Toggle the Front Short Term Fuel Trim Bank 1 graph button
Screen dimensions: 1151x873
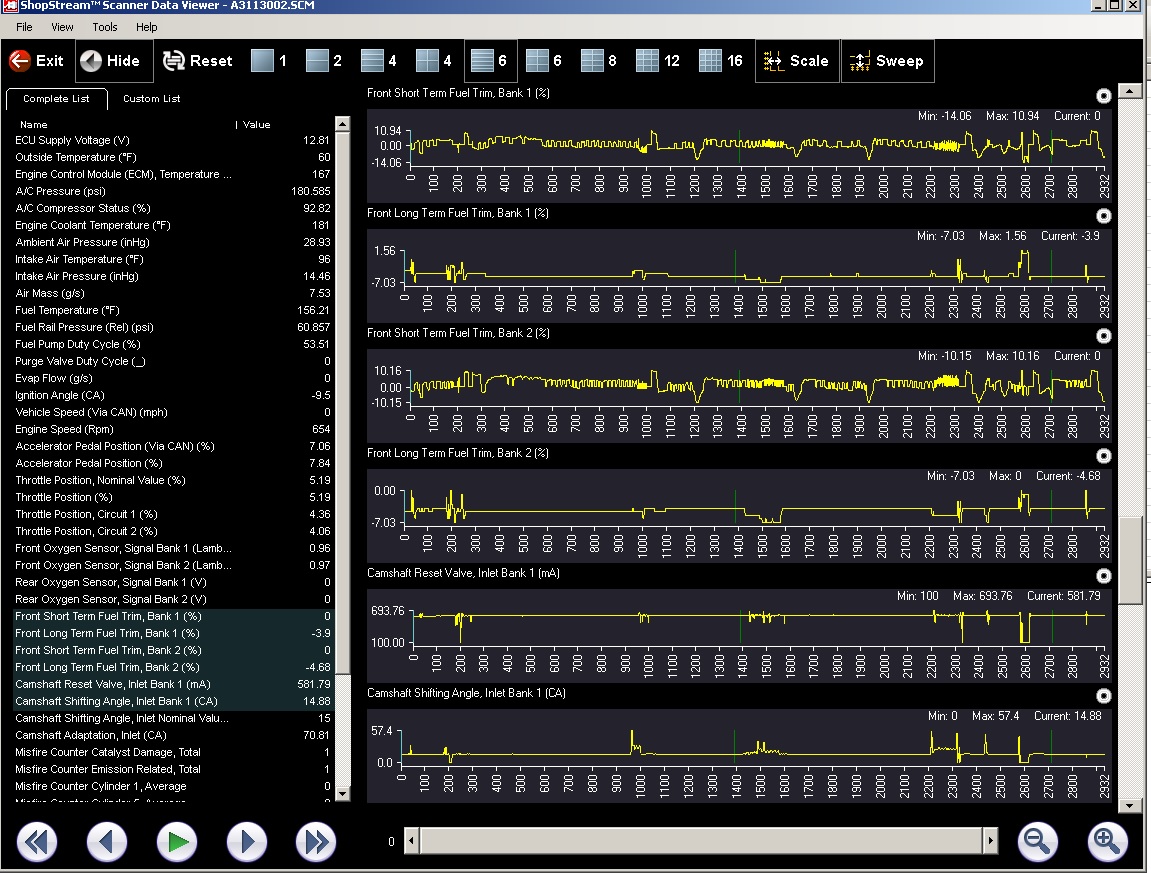pyautogui.click(x=1103, y=96)
